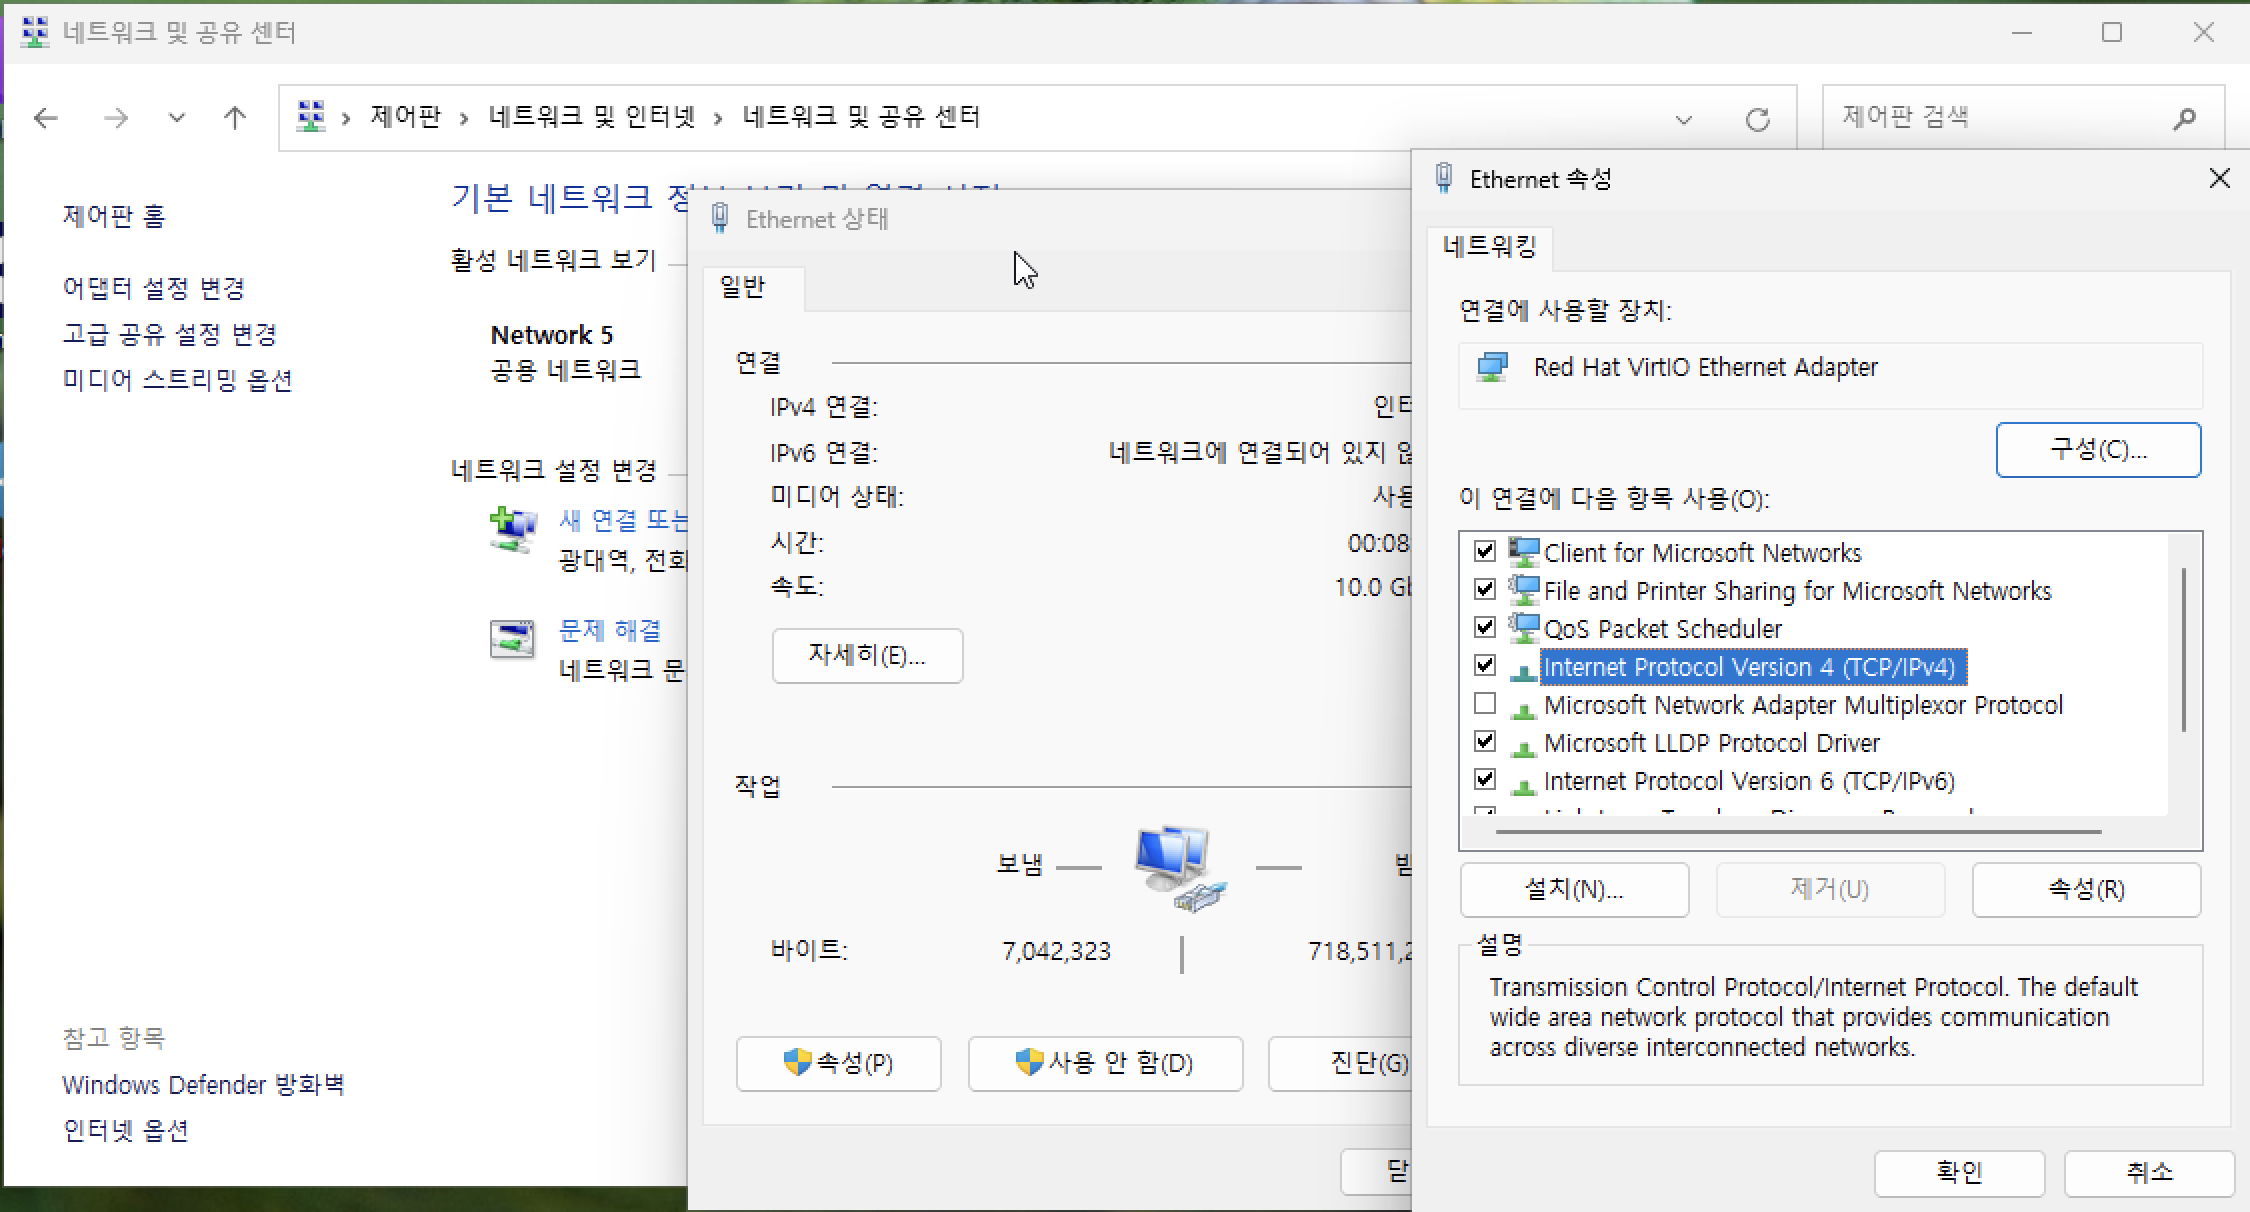Expand the chevron after 제어판 breadcrumb
2250x1212 pixels.
tap(464, 118)
